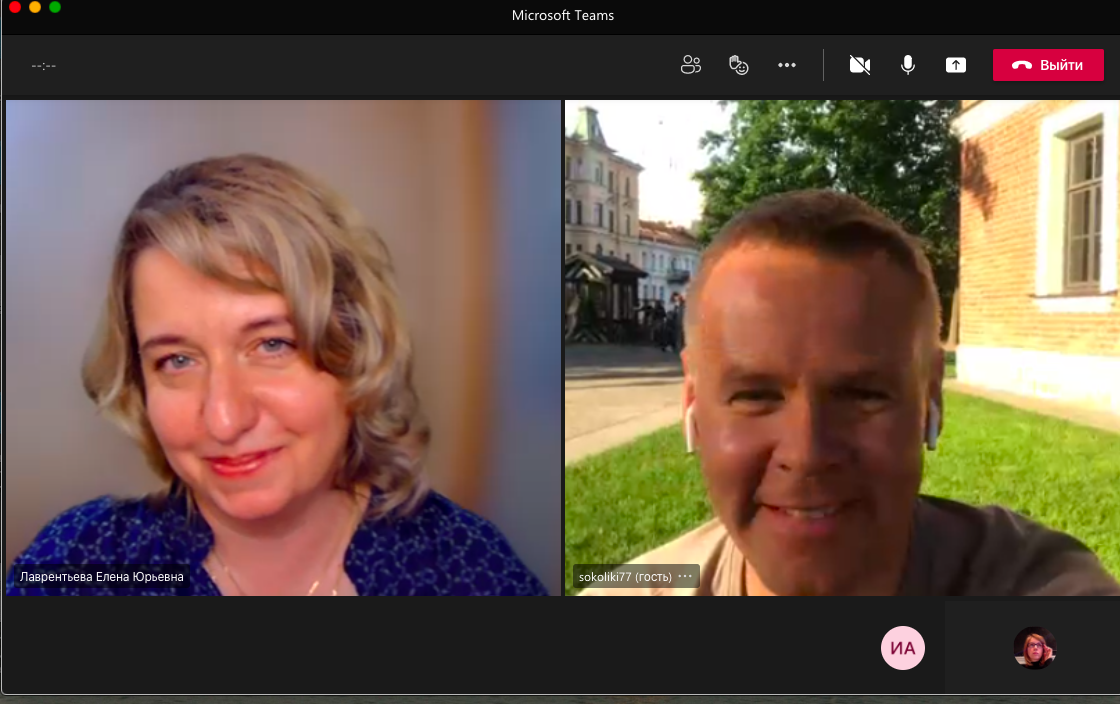Viewport: 1120px width, 704px height.
Task: Close the Teams window with the red button
Action: point(15,7)
